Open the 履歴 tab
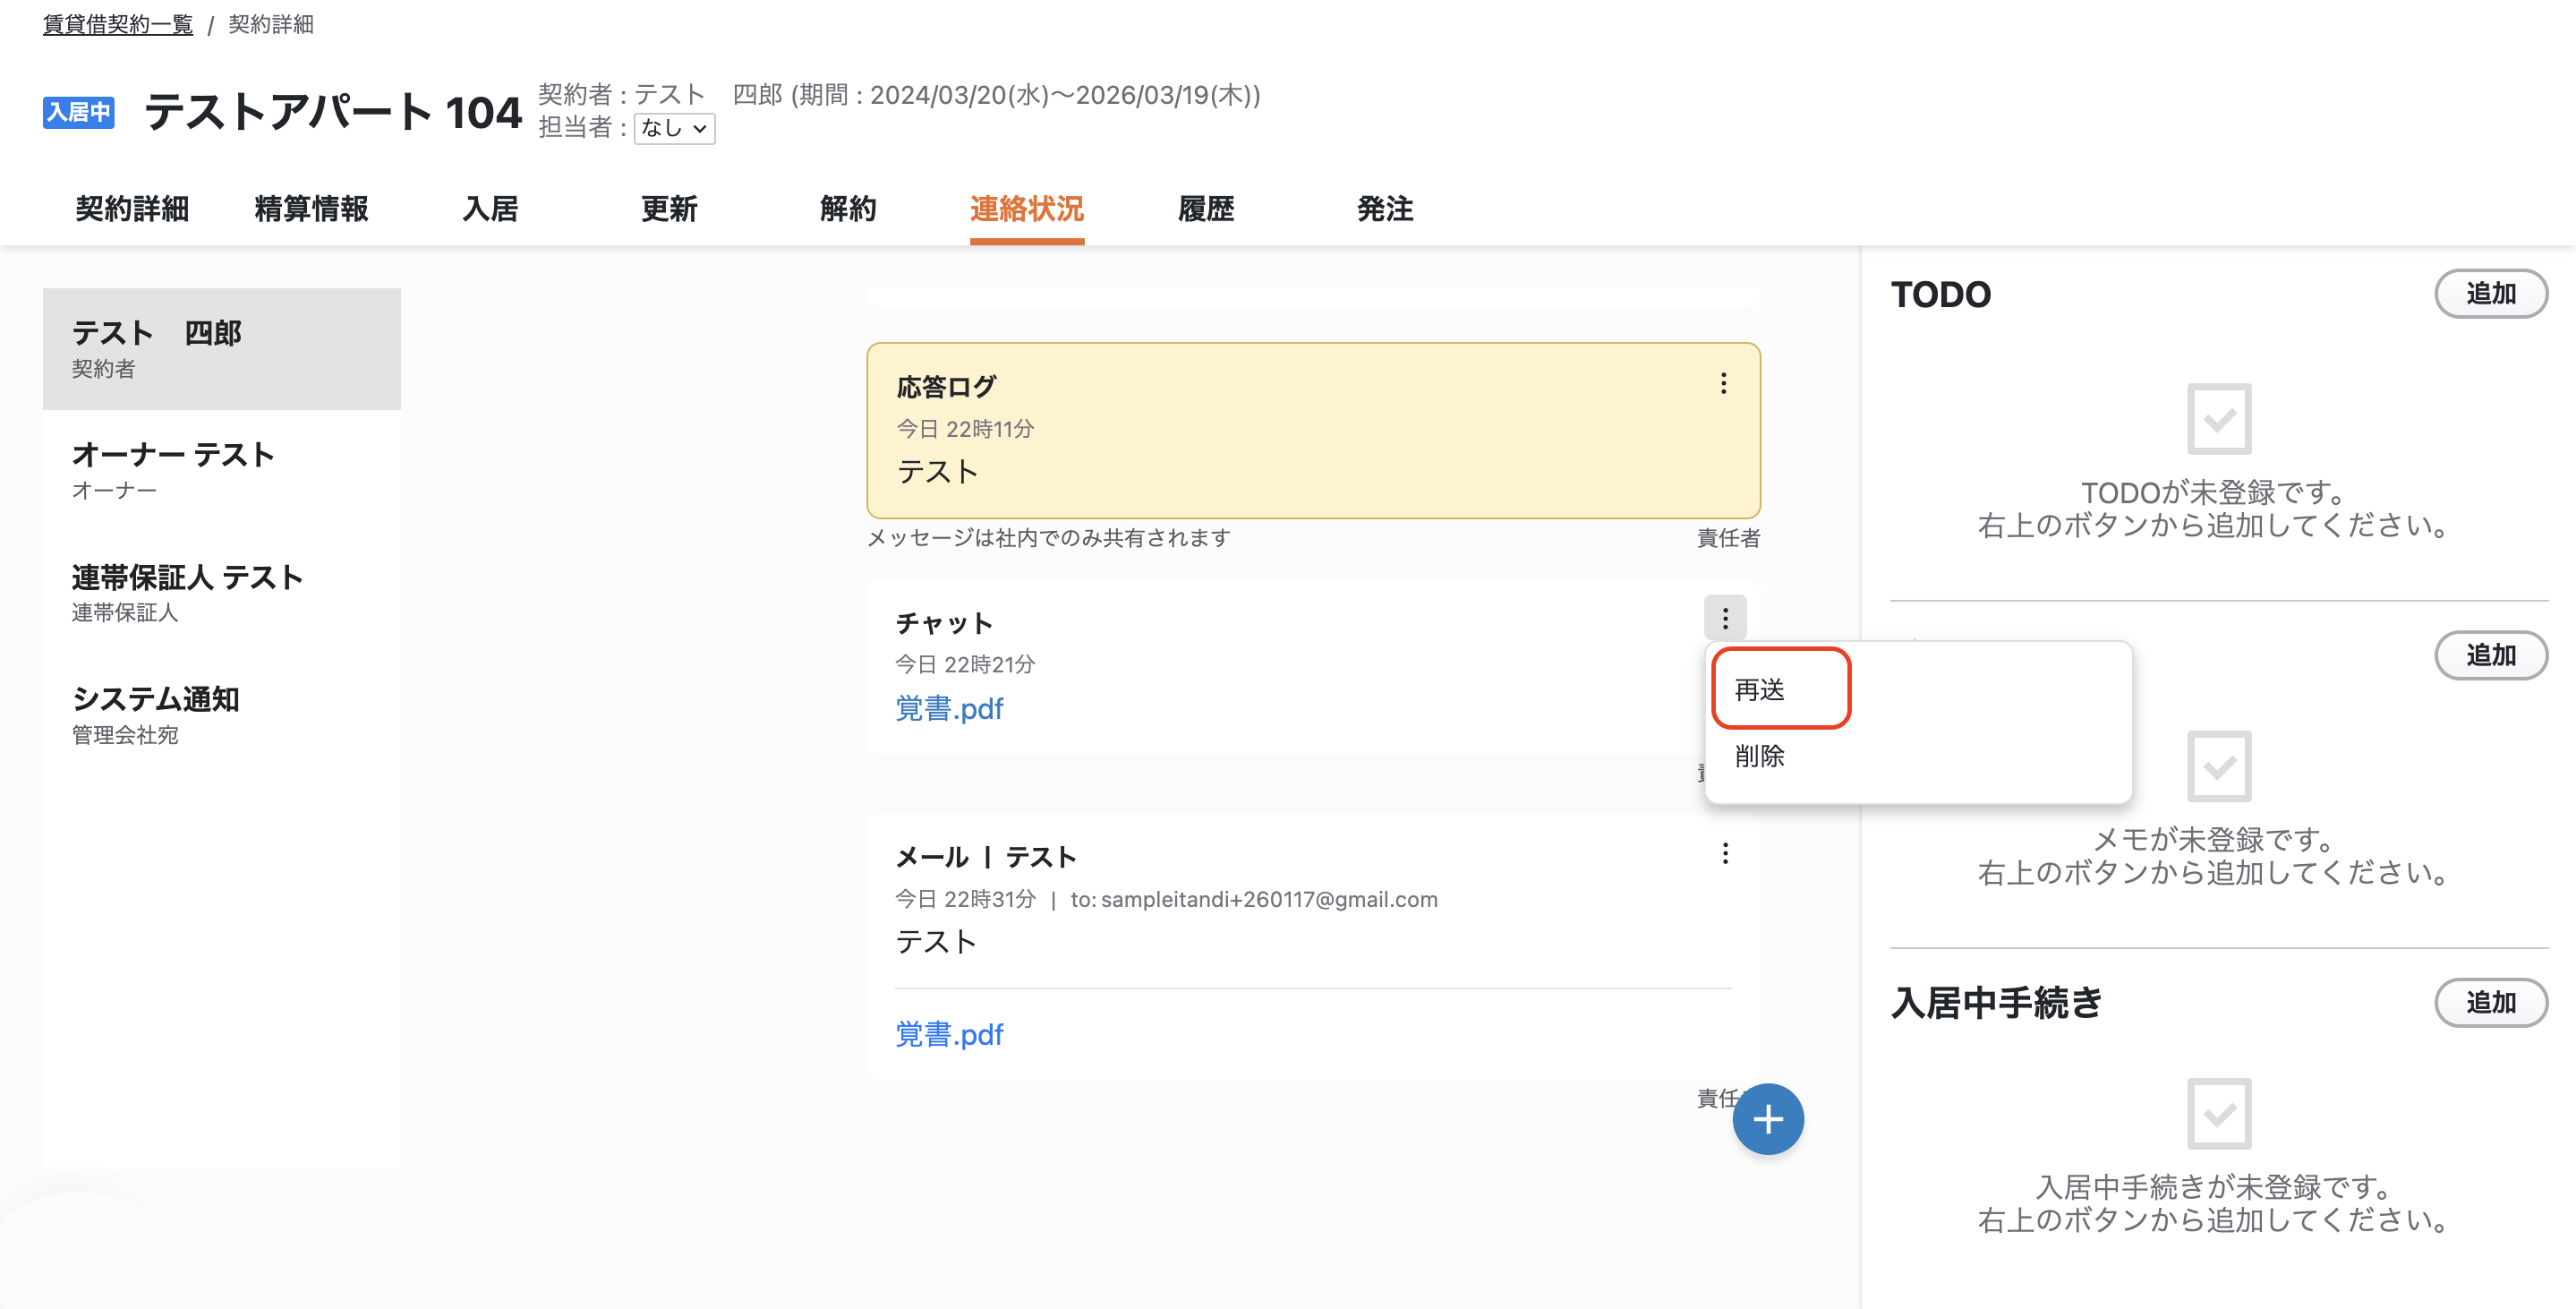Image resolution: width=2576 pixels, height=1309 pixels. pos(1206,209)
